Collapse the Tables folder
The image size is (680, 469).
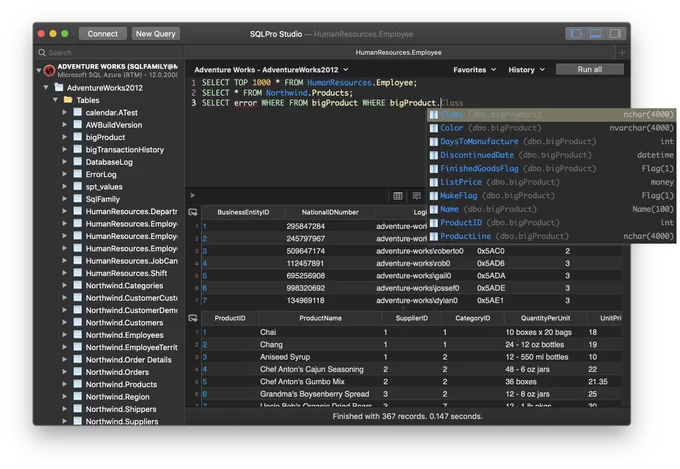tap(55, 100)
